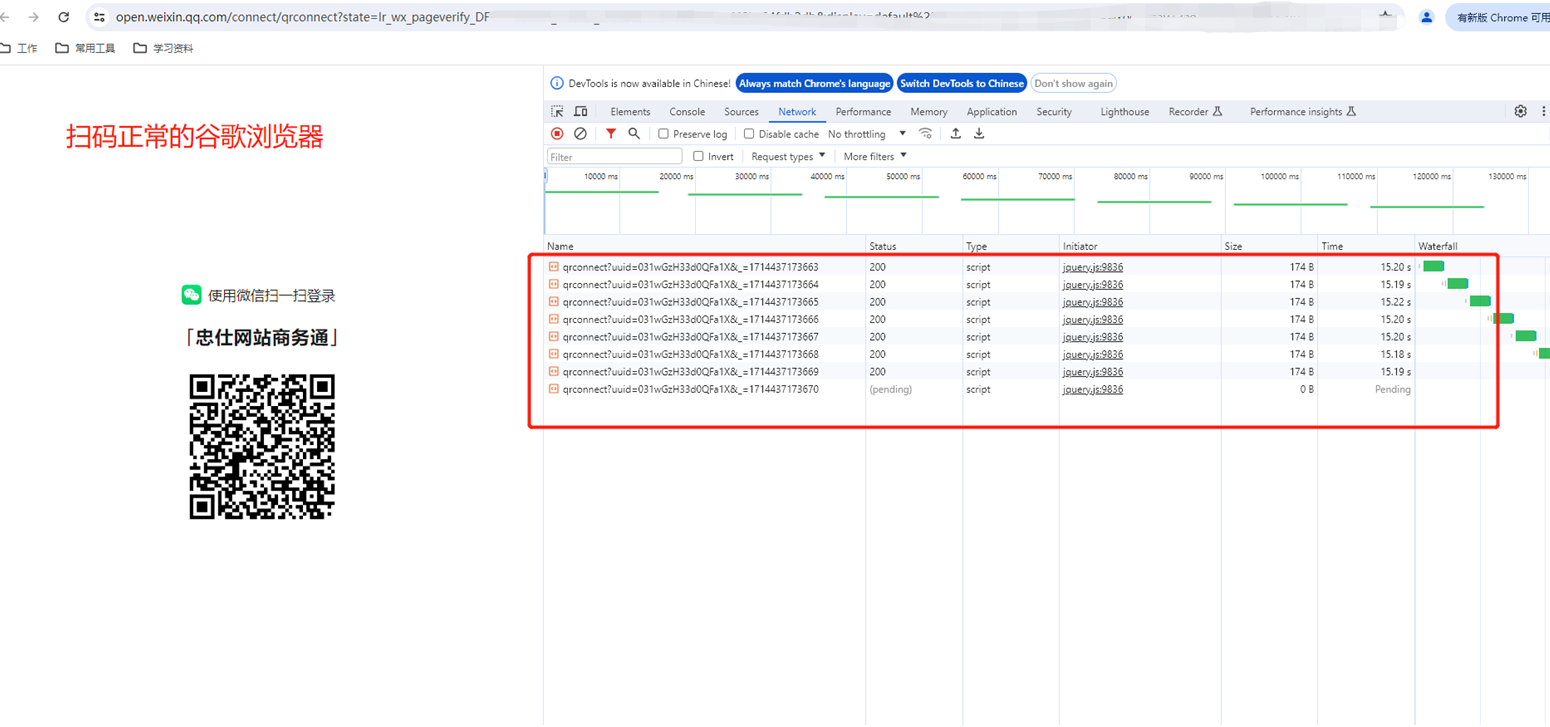Click the 有新版 Chrome 可用 update button
This screenshot has width=1550, height=727.
(1498, 17)
